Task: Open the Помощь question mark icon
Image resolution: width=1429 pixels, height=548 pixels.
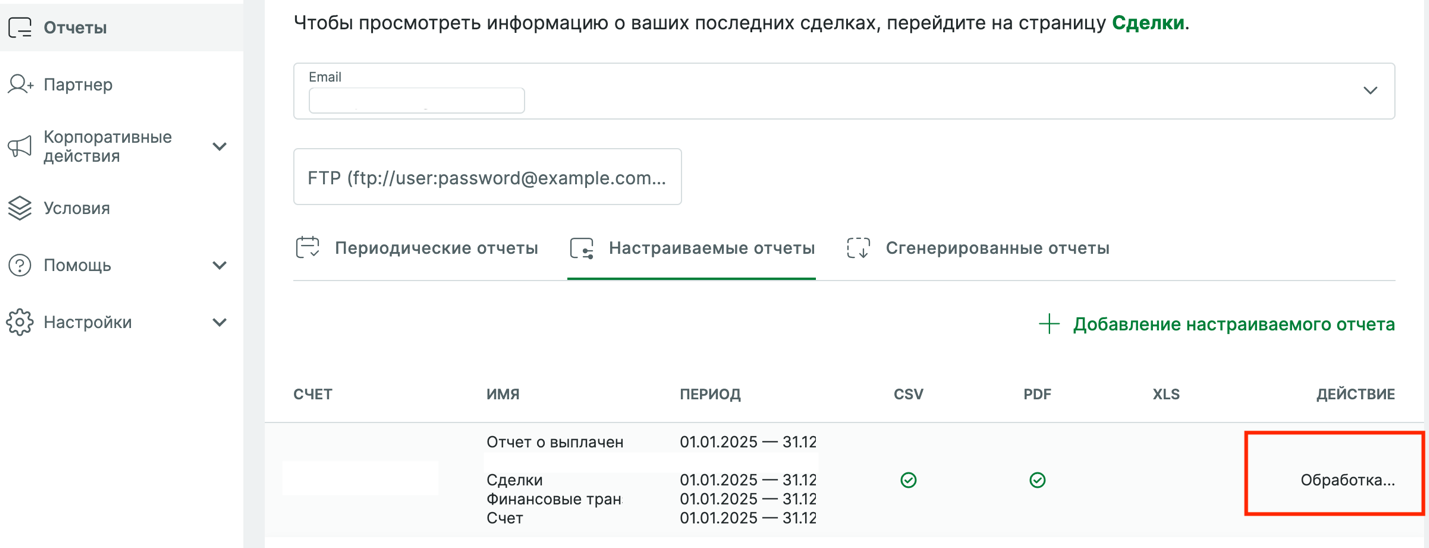Action: [20, 265]
